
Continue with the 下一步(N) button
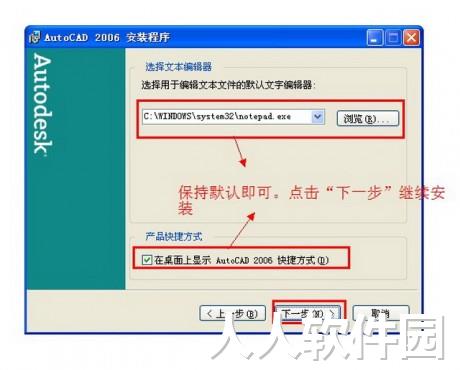coord(308,313)
